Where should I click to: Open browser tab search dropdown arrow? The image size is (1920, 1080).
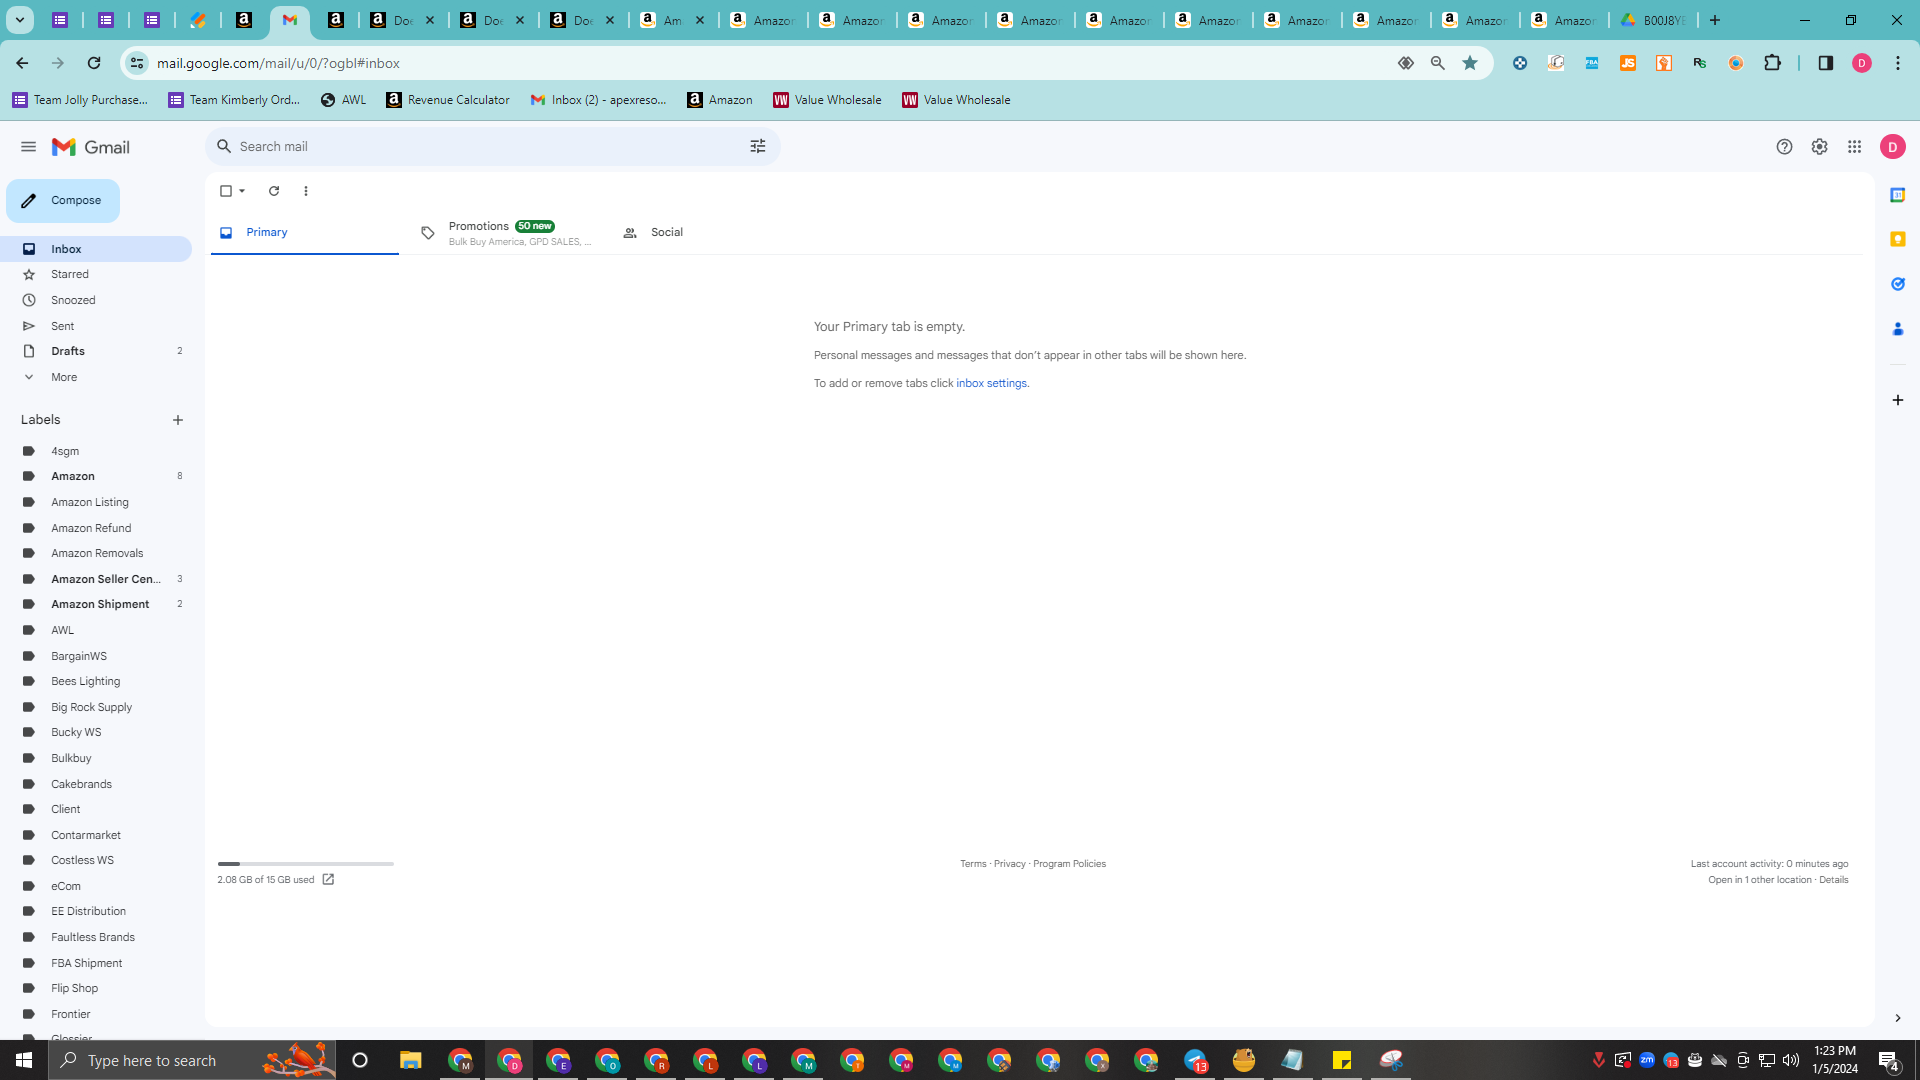coord(19,20)
